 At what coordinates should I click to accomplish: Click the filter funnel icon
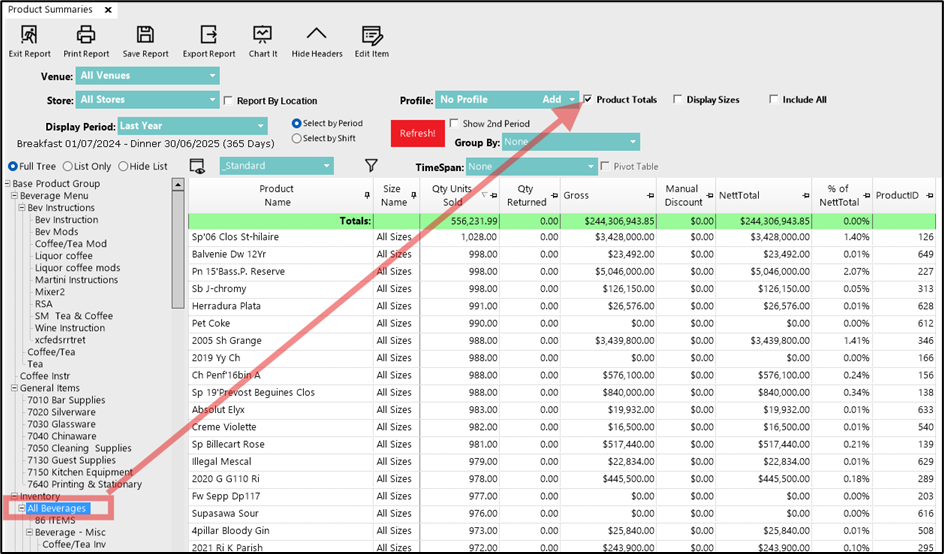(371, 166)
